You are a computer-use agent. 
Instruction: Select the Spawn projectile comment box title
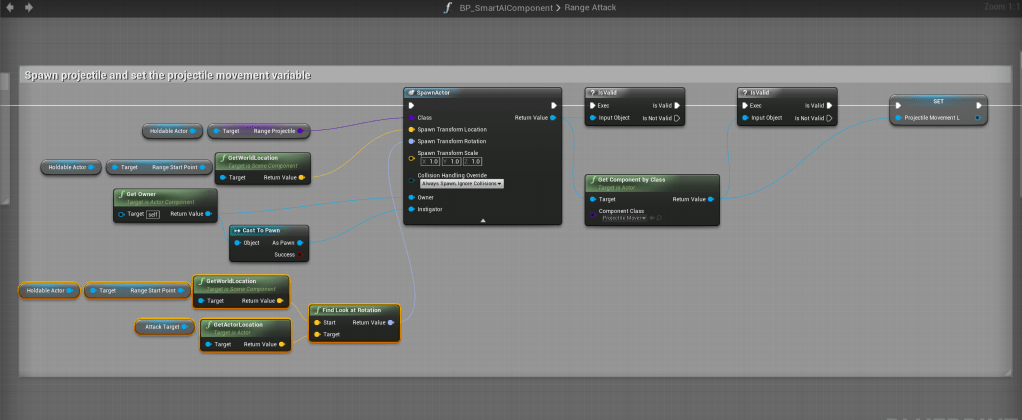[x=168, y=75]
